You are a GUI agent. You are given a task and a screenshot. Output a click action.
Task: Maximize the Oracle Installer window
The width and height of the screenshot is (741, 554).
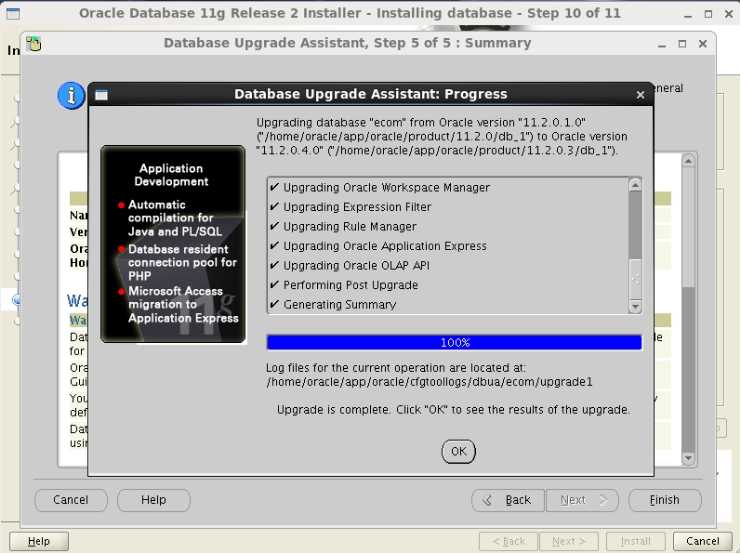pos(708,15)
